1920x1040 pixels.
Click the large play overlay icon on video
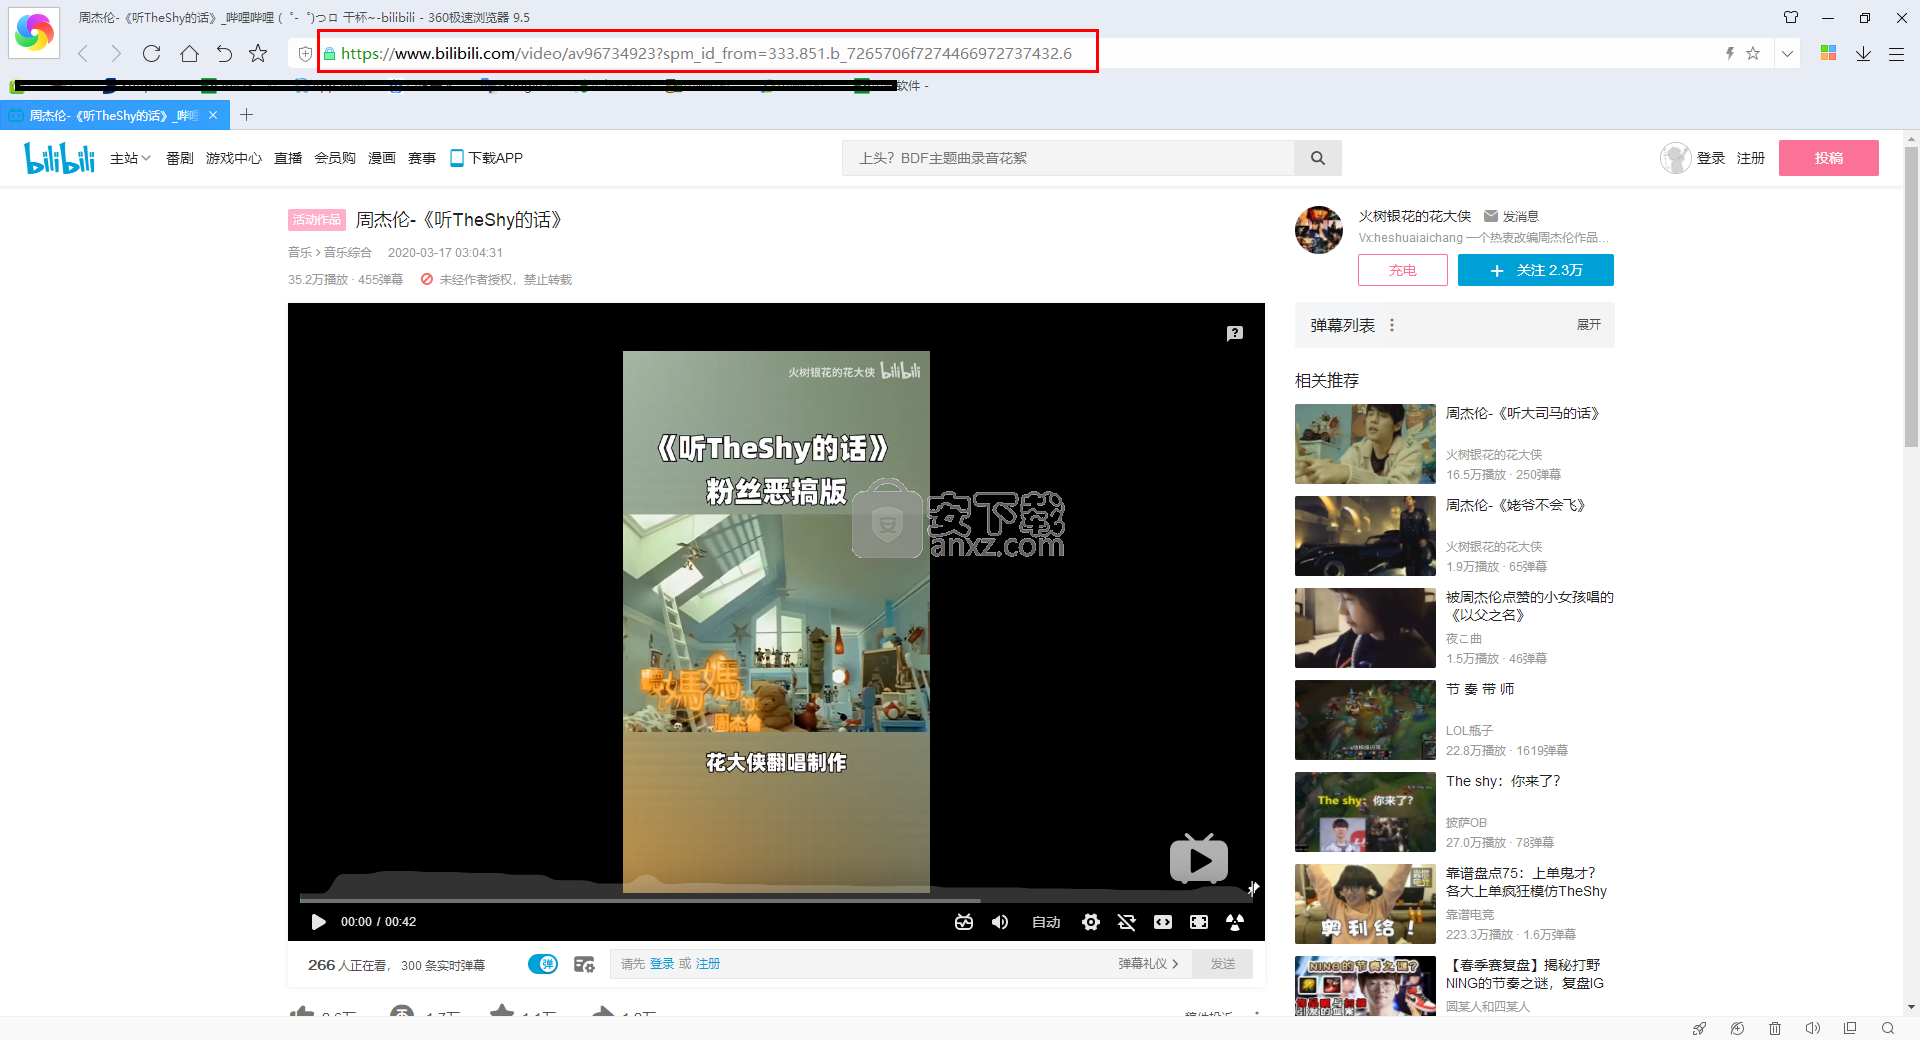(1199, 859)
